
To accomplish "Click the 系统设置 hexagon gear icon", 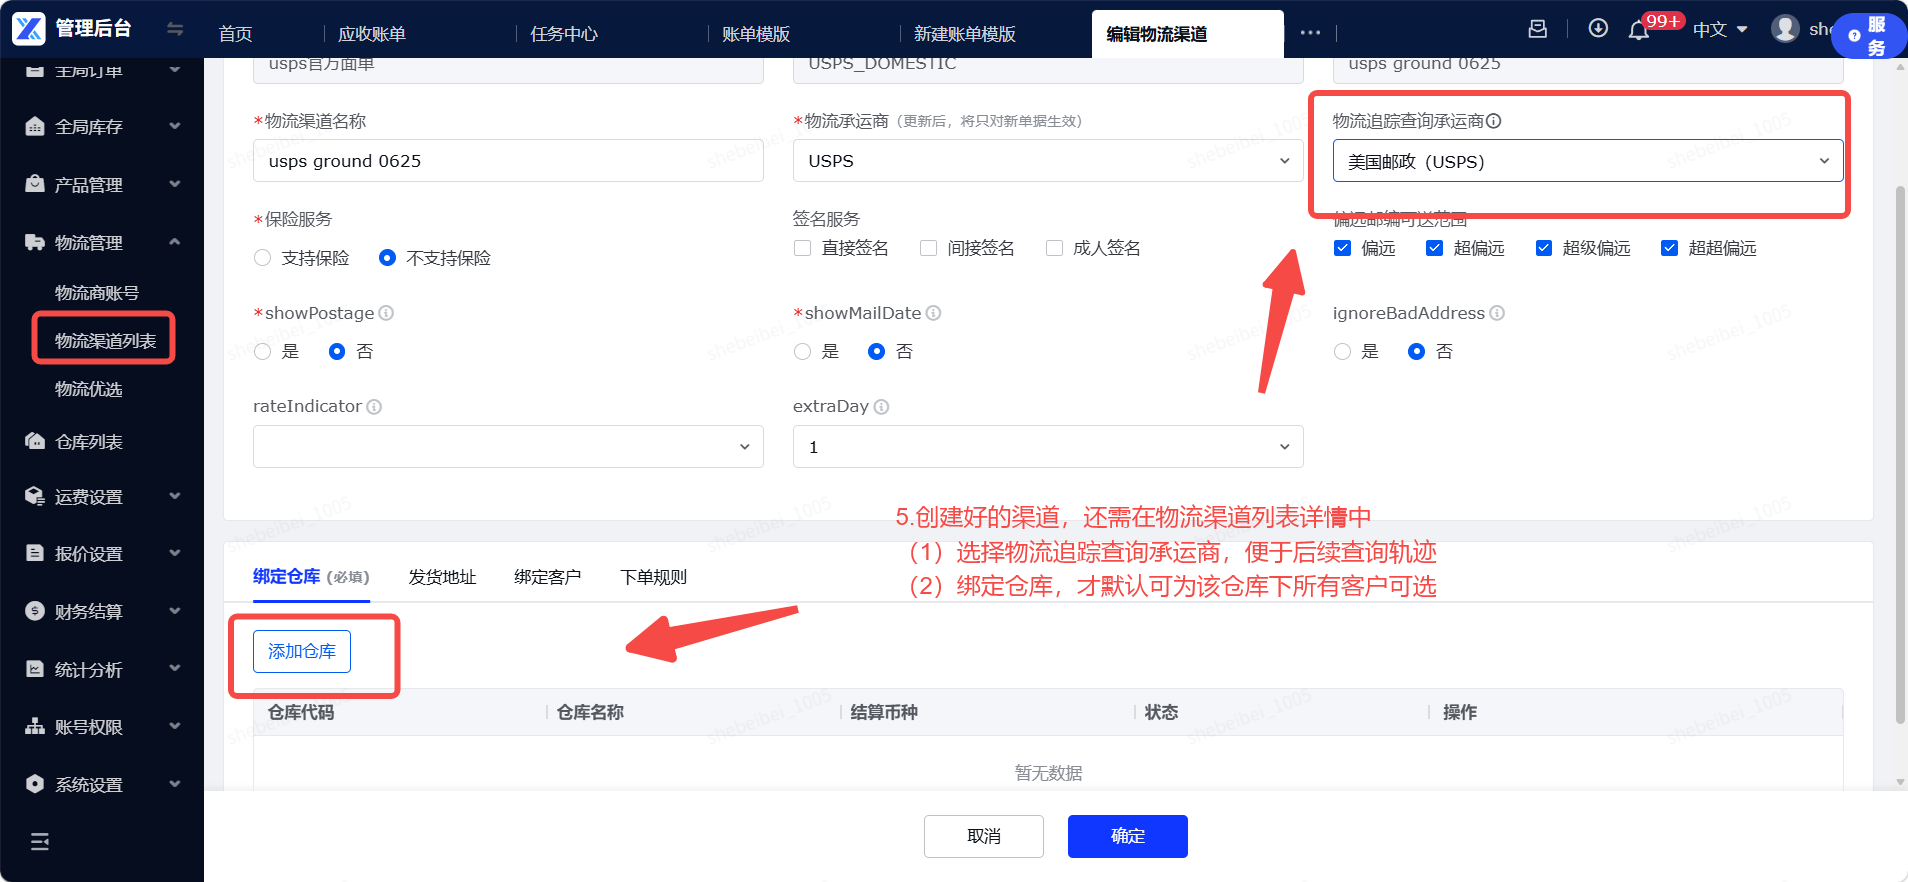I will [35, 784].
